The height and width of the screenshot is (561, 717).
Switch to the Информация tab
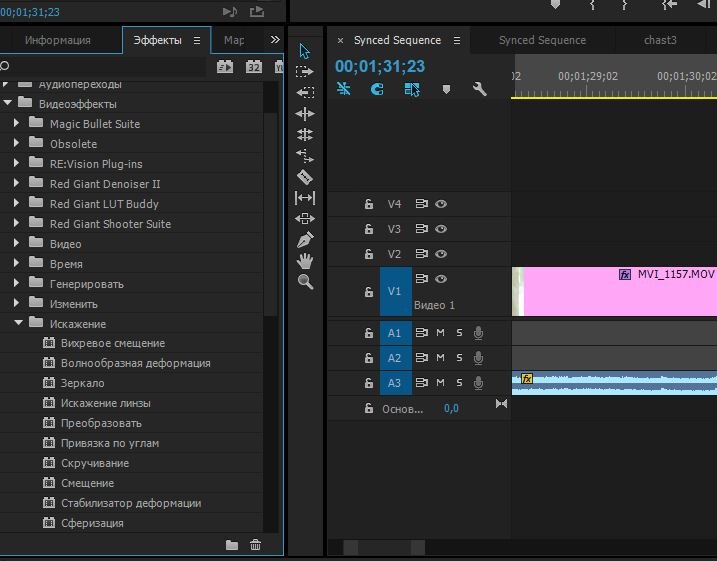58,40
